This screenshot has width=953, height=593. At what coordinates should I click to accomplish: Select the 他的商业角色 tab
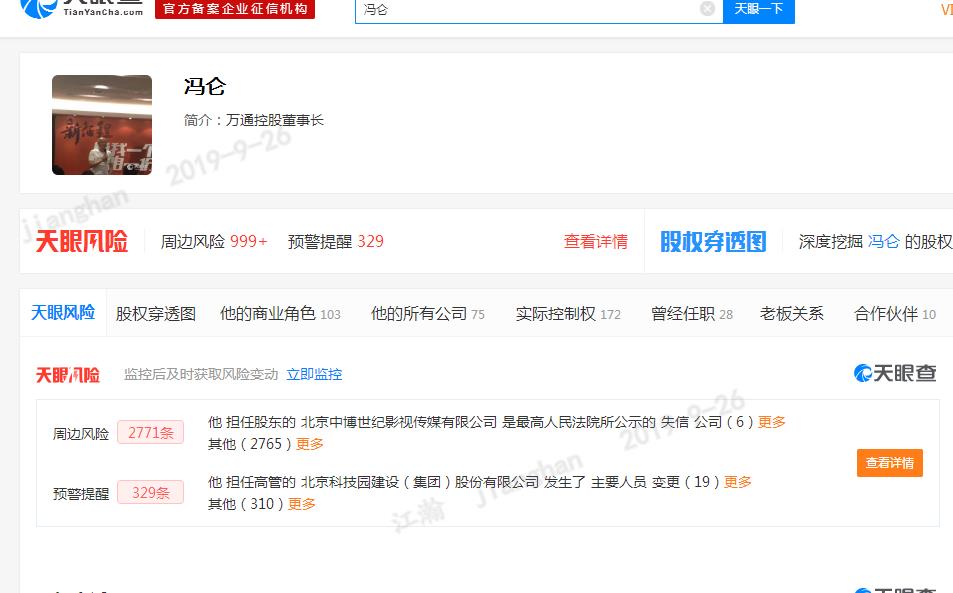(280, 313)
